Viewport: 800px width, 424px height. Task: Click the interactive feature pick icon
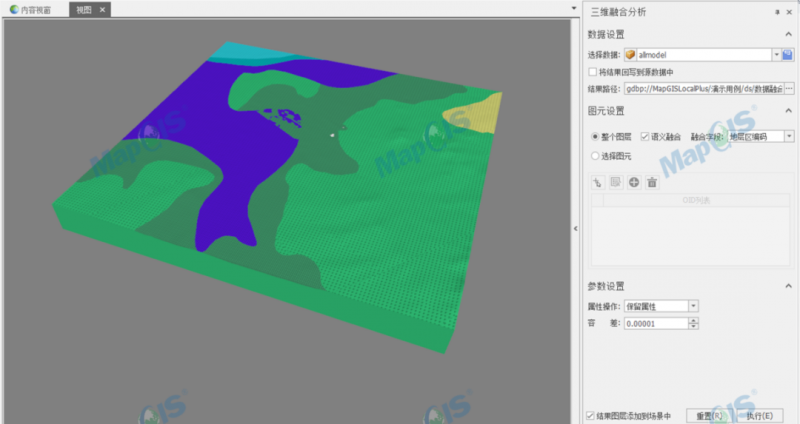pyautogui.click(x=598, y=182)
